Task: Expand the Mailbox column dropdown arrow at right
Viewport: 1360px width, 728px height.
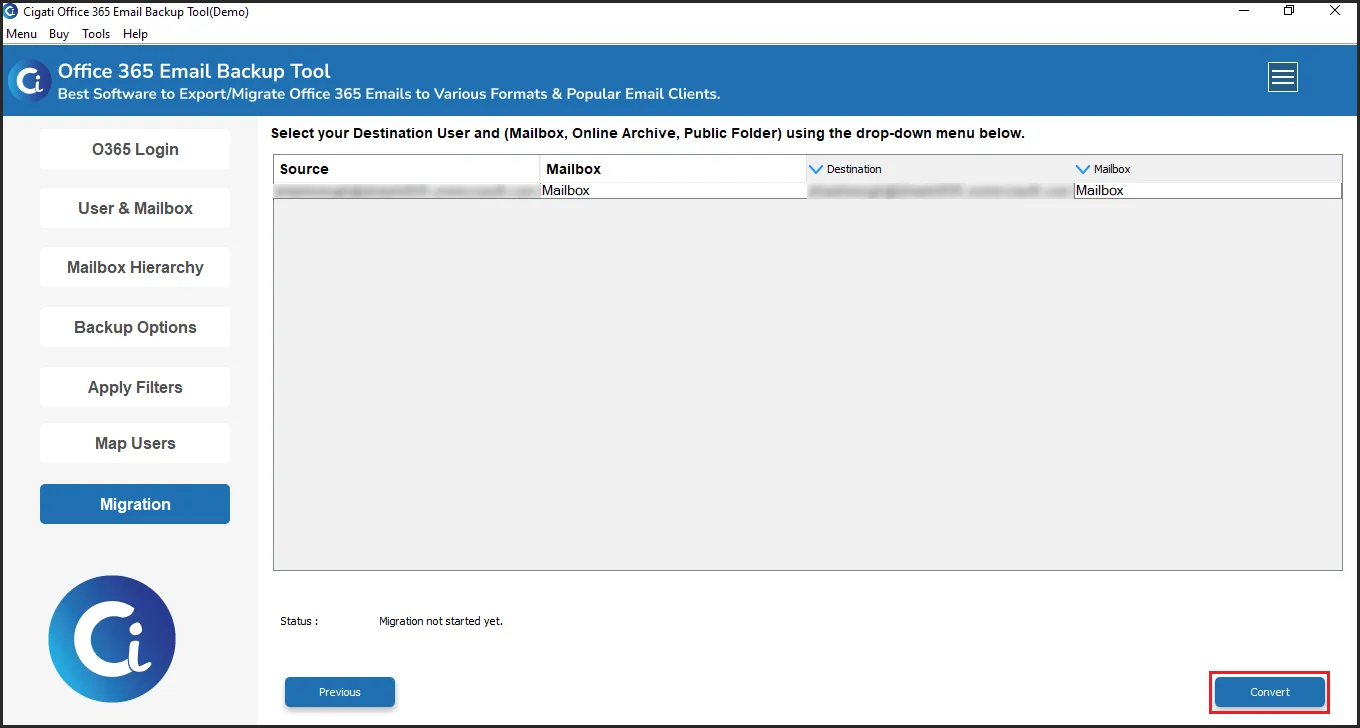Action: tap(1082, 169)
